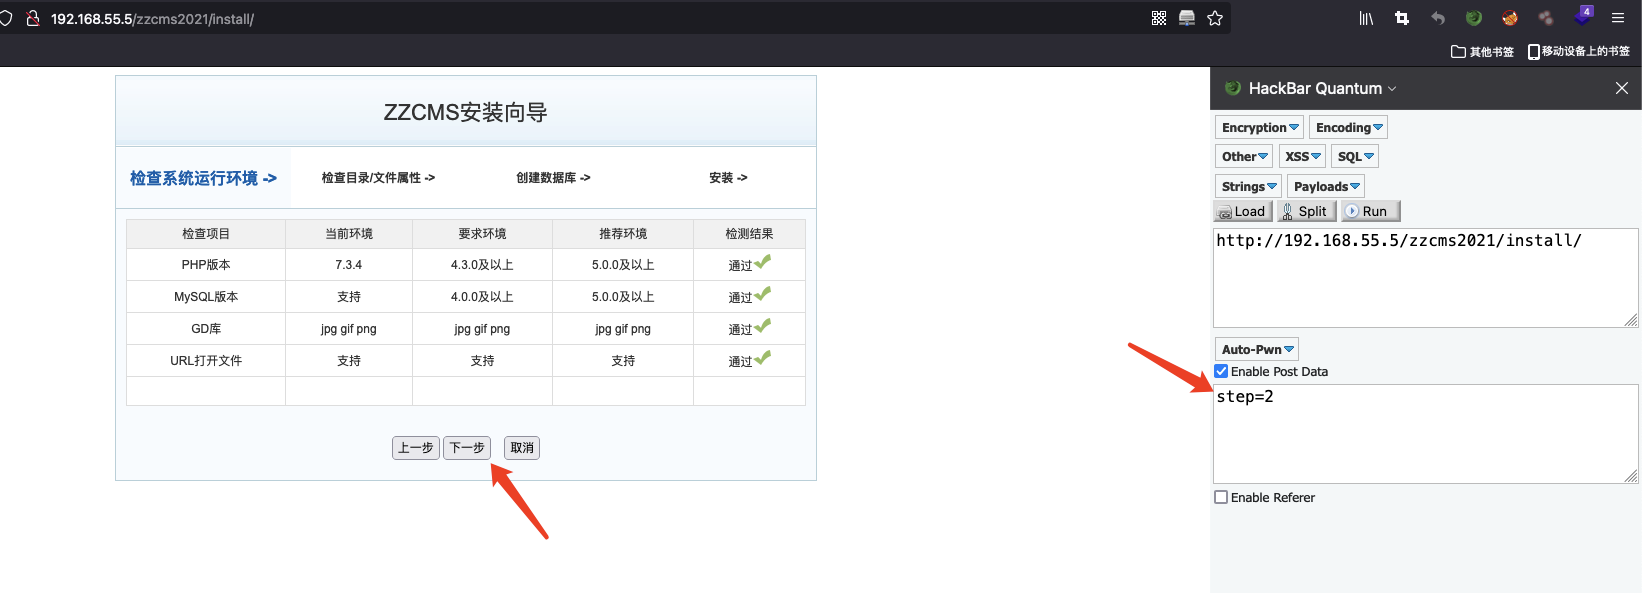Image resolution: width=1642 pixels, height=593 pixels.
Task: Click the Split button in HackBar
Action: [x=1305, y=211]
